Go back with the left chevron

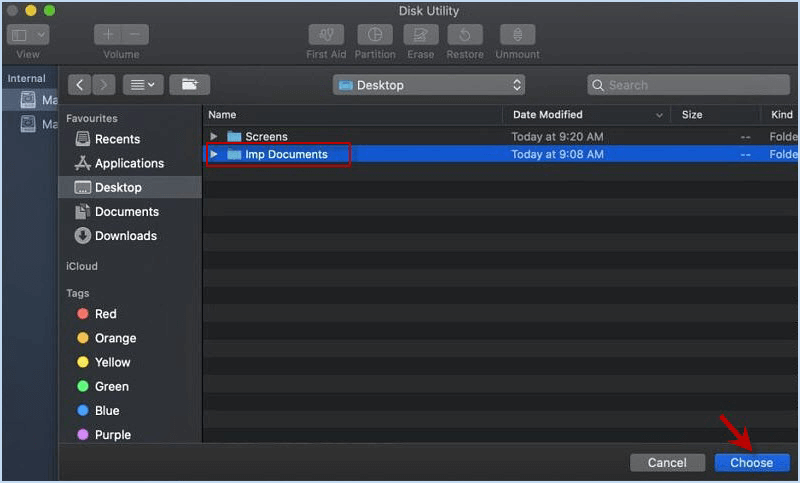coord(80,85)
